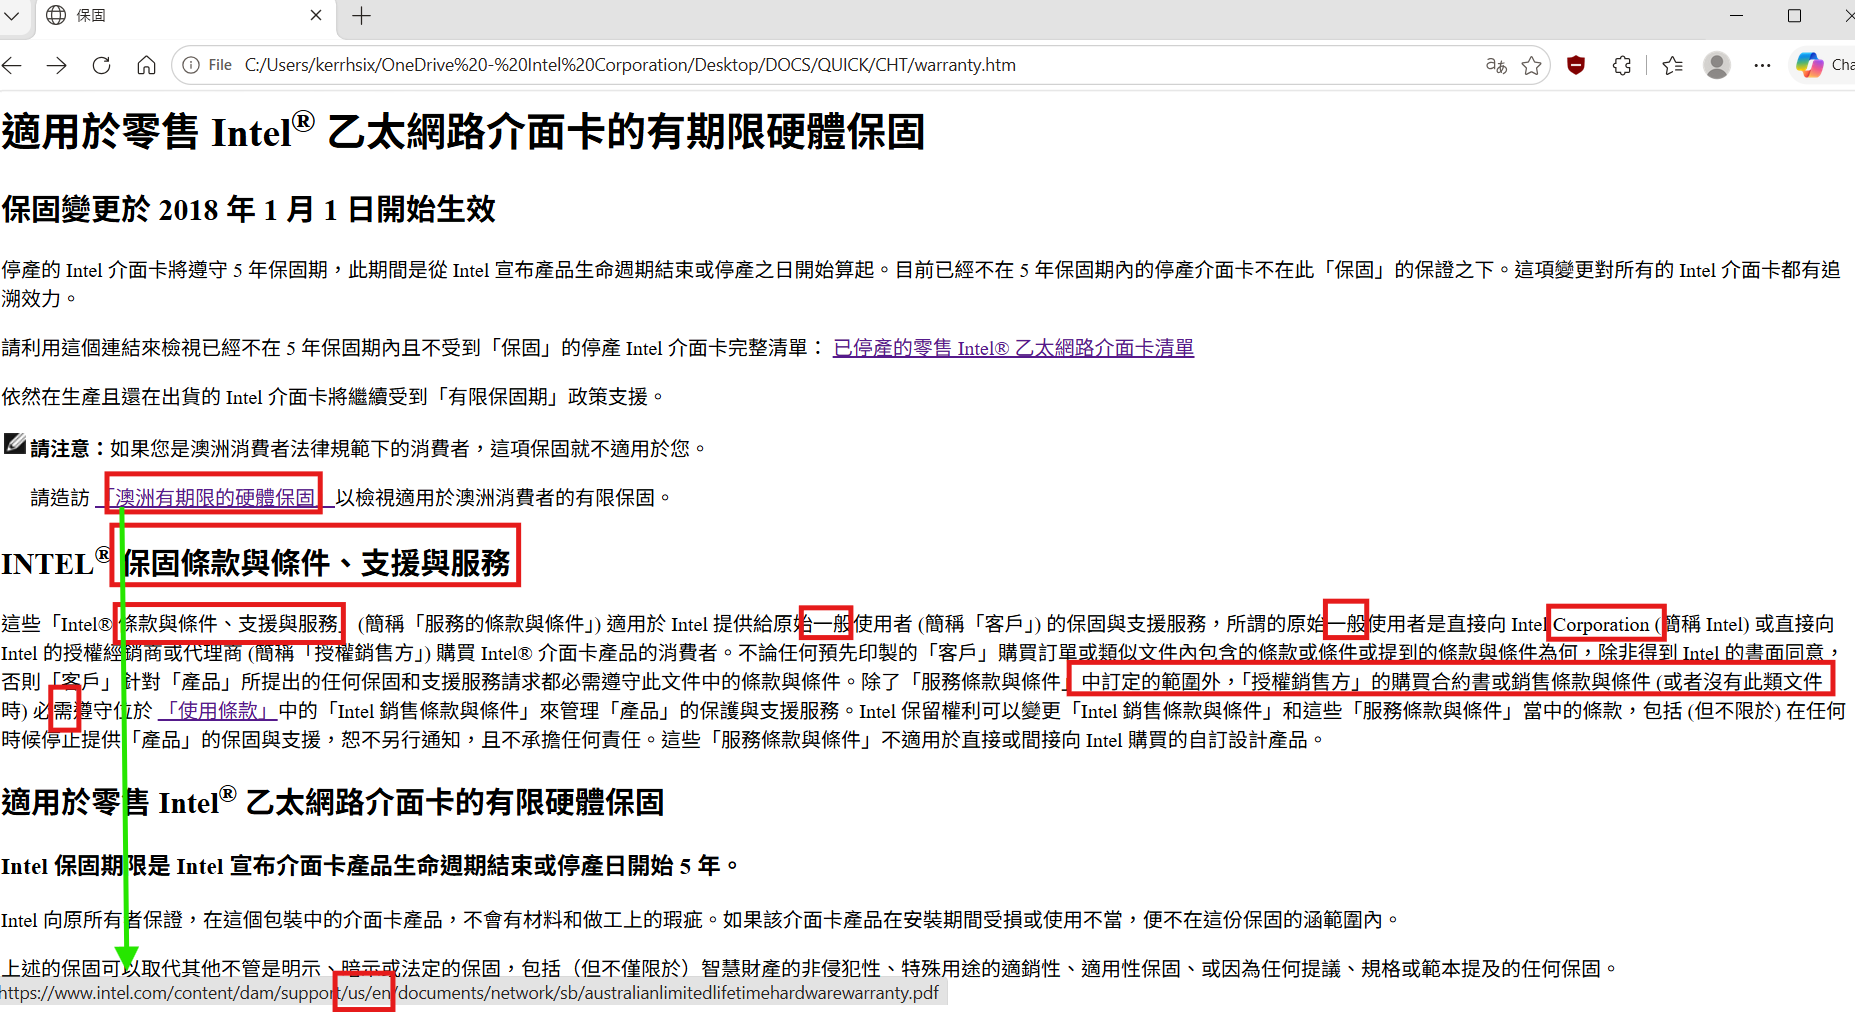The image size is (1855, 1012).
Task: Go forward to the next page
Action: tap(57, 65)
